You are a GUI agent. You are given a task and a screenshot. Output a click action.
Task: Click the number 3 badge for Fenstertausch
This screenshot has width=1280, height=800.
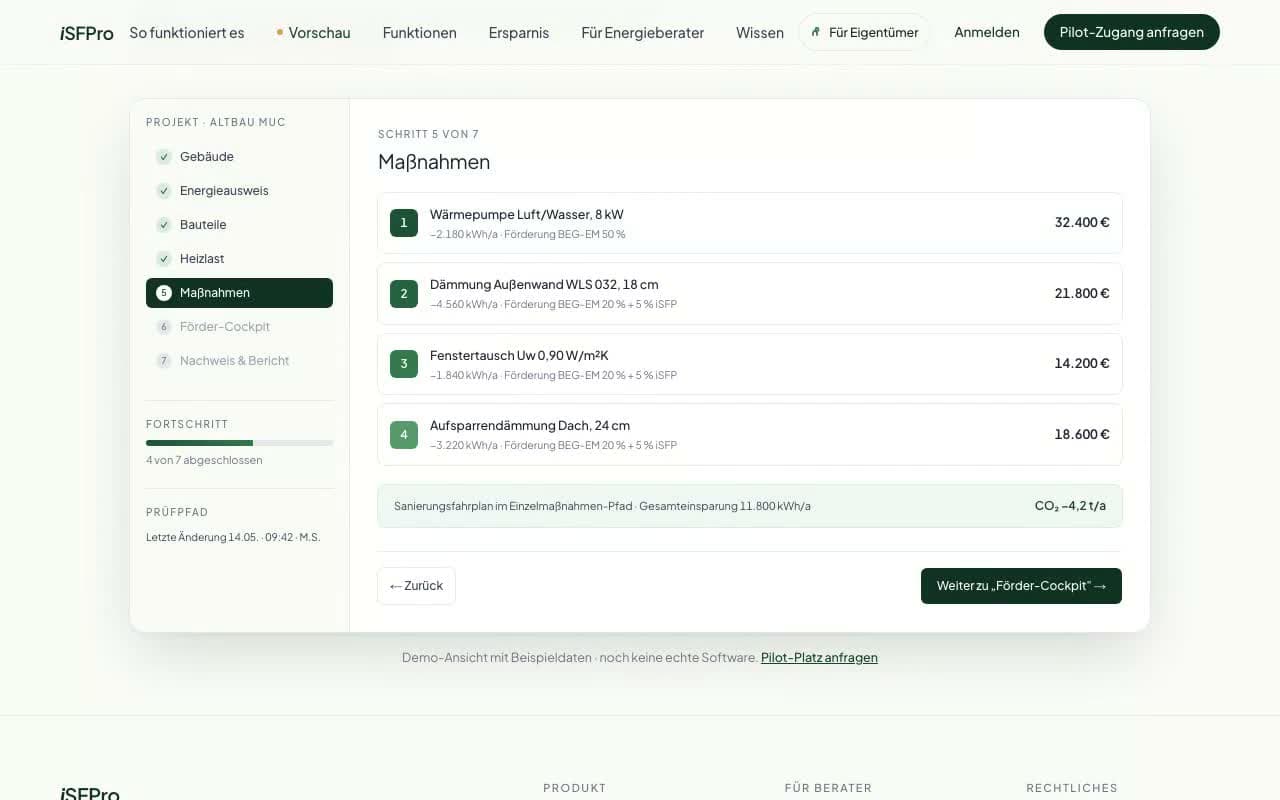click(x=404, y=363)
